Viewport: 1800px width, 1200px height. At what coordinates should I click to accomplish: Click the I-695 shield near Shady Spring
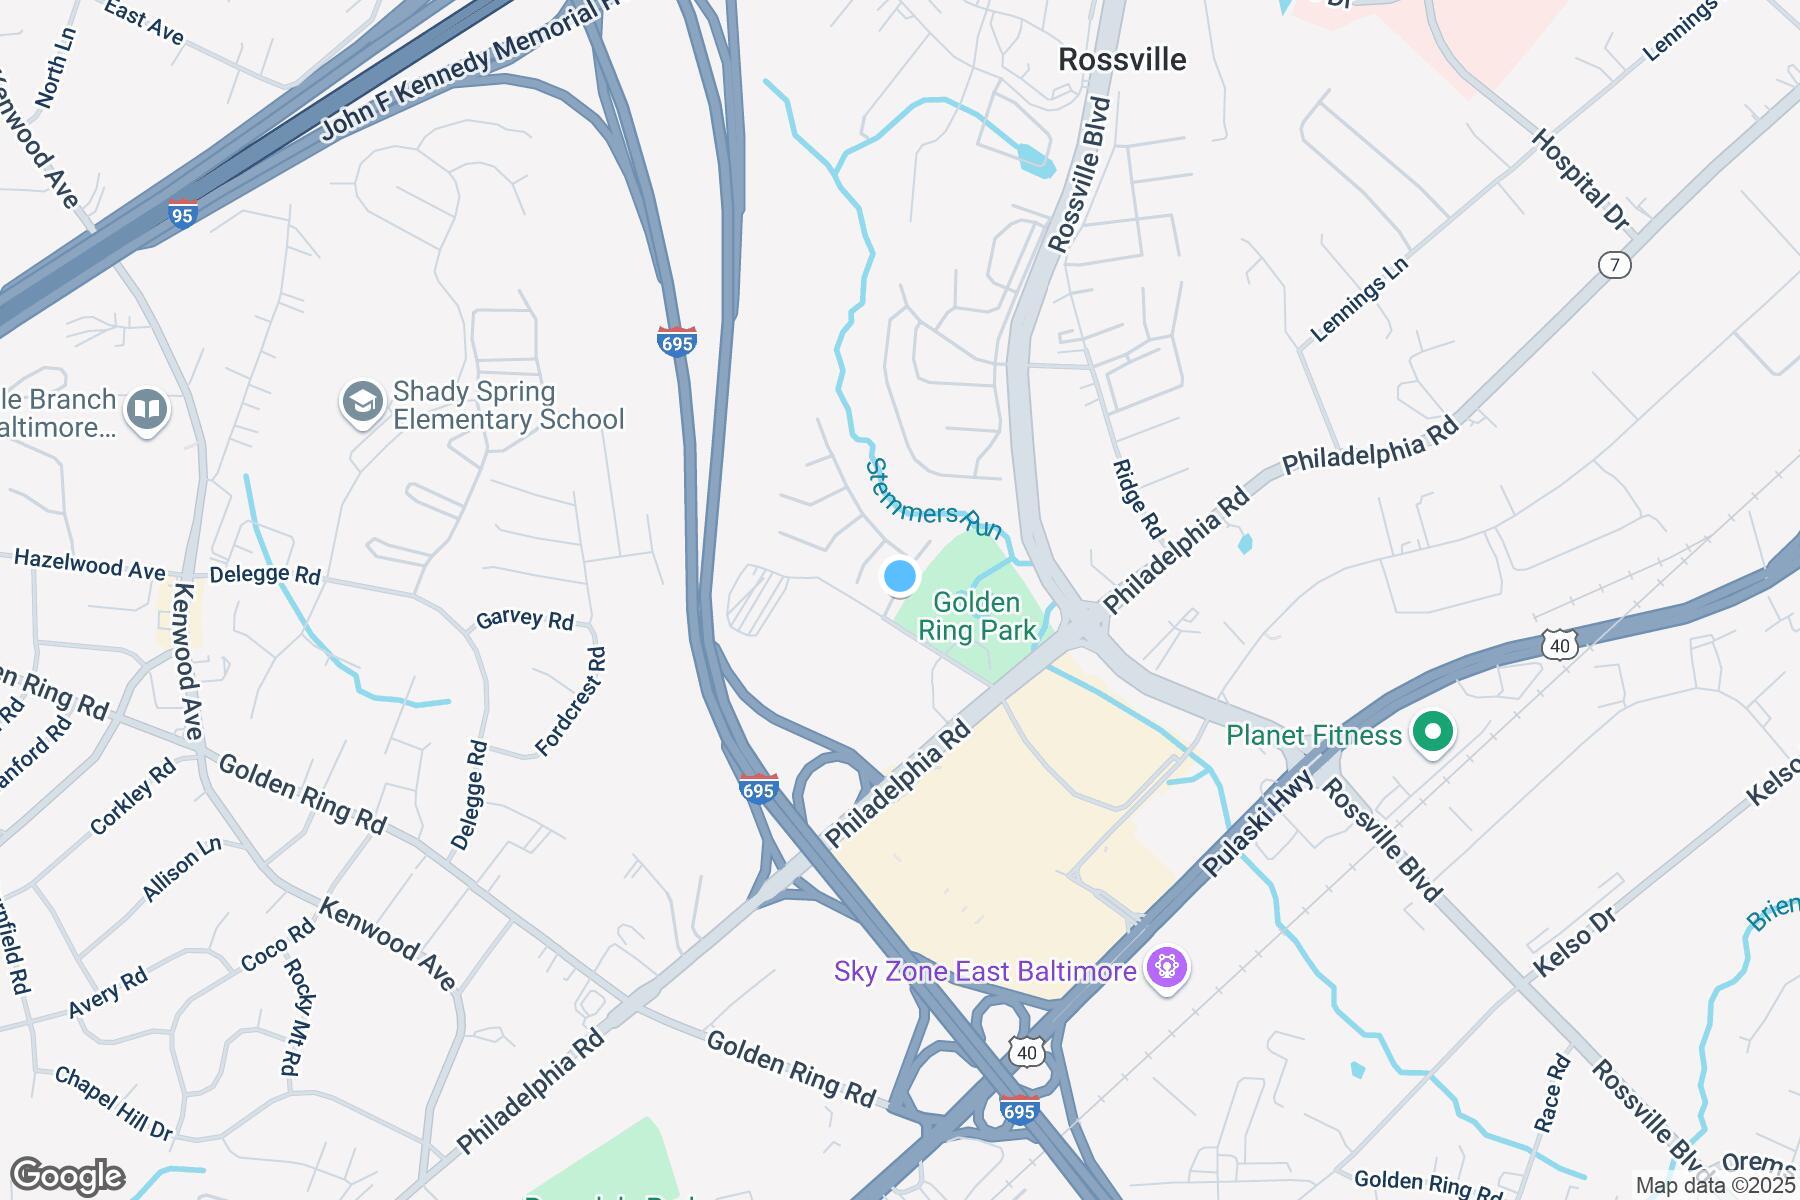click(677, 341)
